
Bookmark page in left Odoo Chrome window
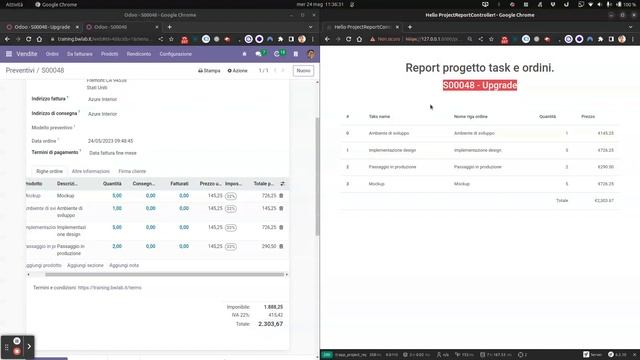tap(171, 39)
